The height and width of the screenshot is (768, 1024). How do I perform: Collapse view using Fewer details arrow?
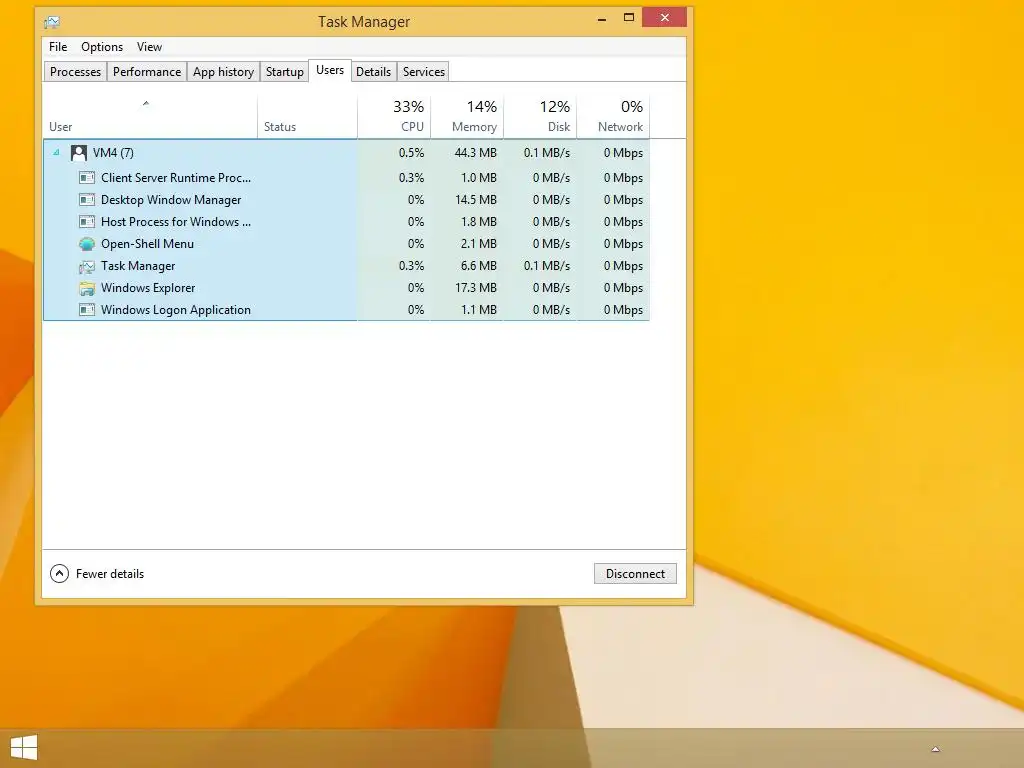tap(59, 573)
